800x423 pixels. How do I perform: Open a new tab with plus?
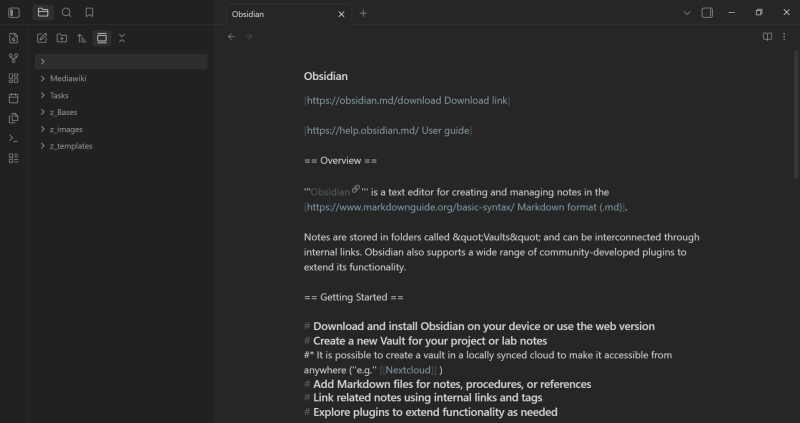(x=363, y=13)
